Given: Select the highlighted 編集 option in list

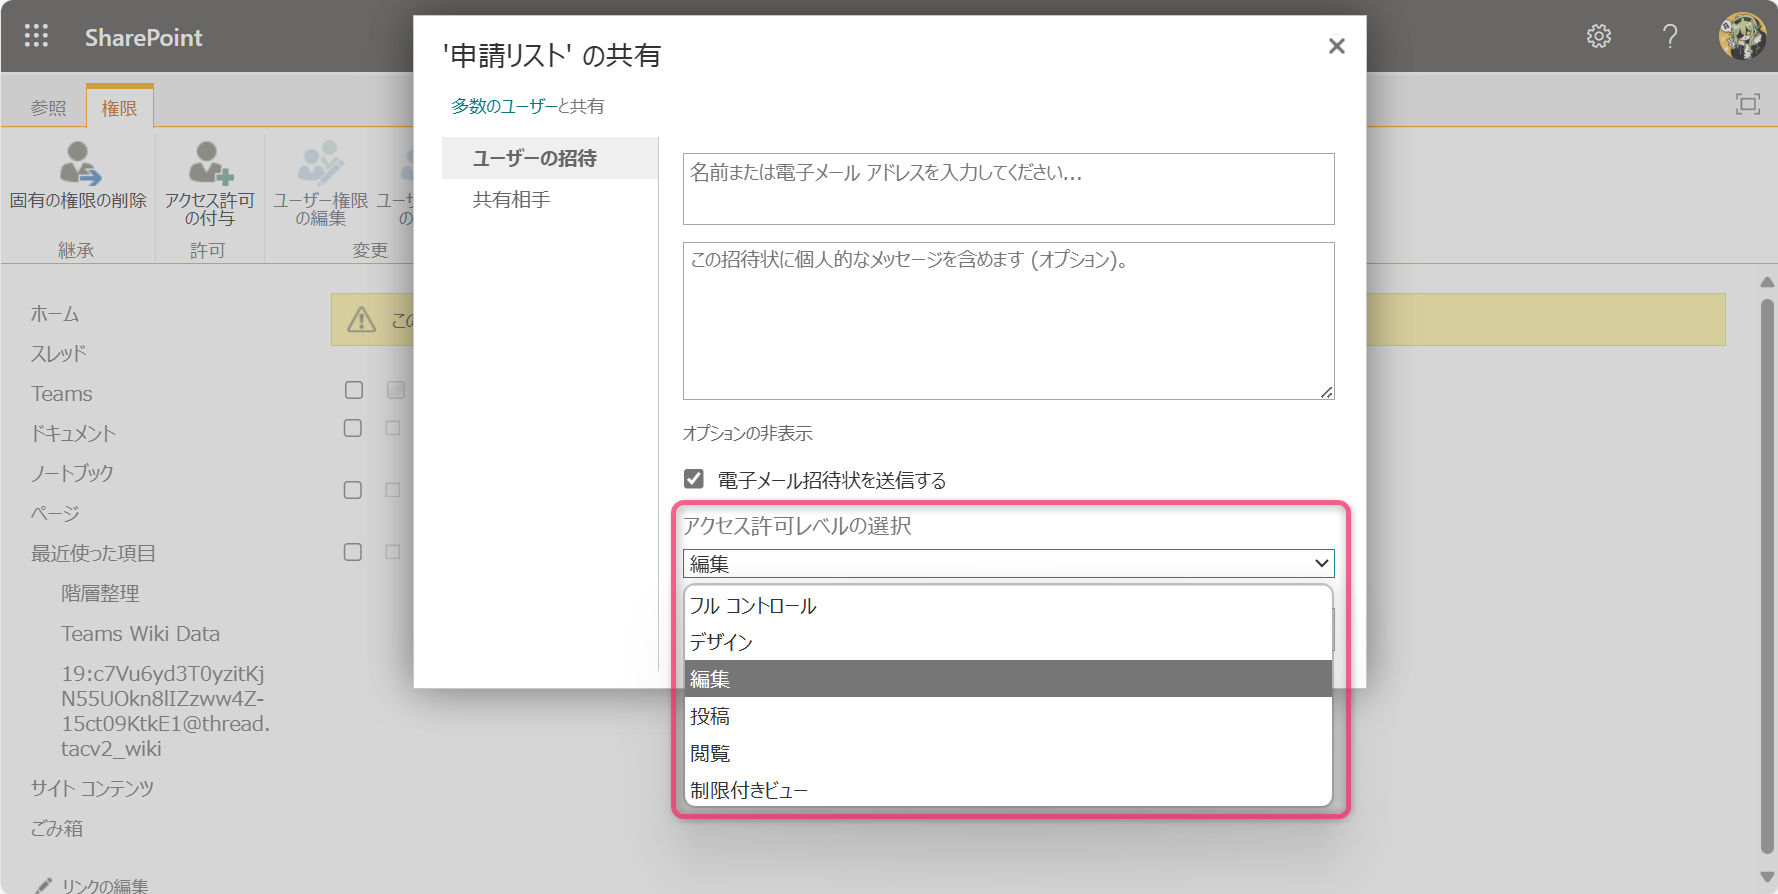Looking at the screenshot, I should [x=1008, y=679].
